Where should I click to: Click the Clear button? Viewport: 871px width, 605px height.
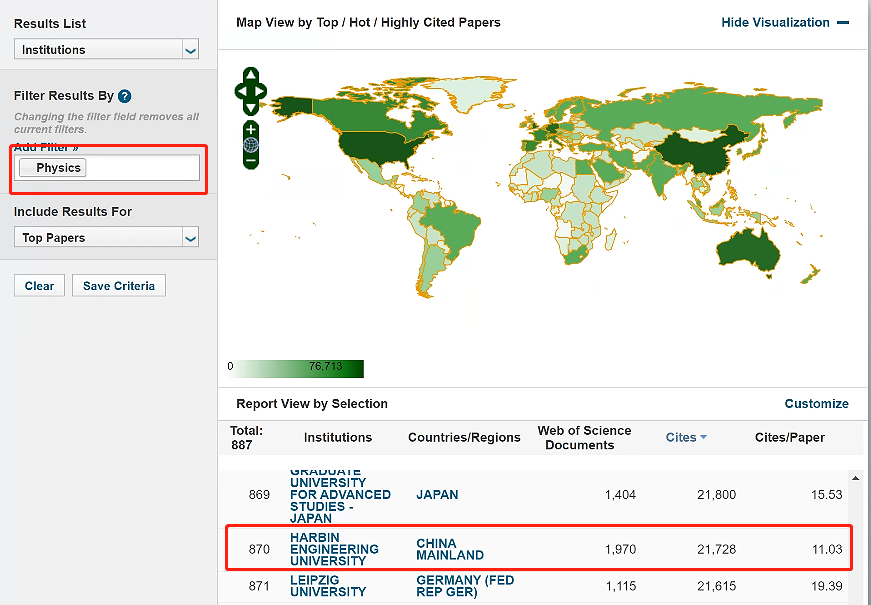coord(39,286)
